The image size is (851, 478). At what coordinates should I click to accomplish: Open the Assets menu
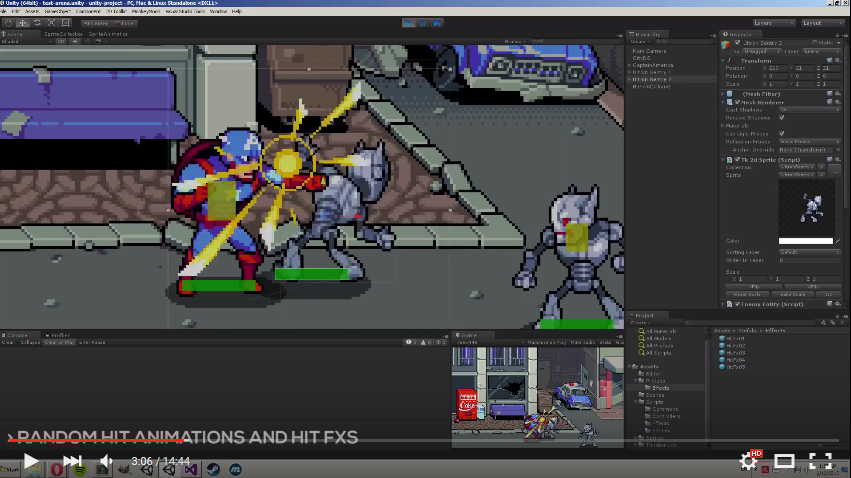click(31, 11)
